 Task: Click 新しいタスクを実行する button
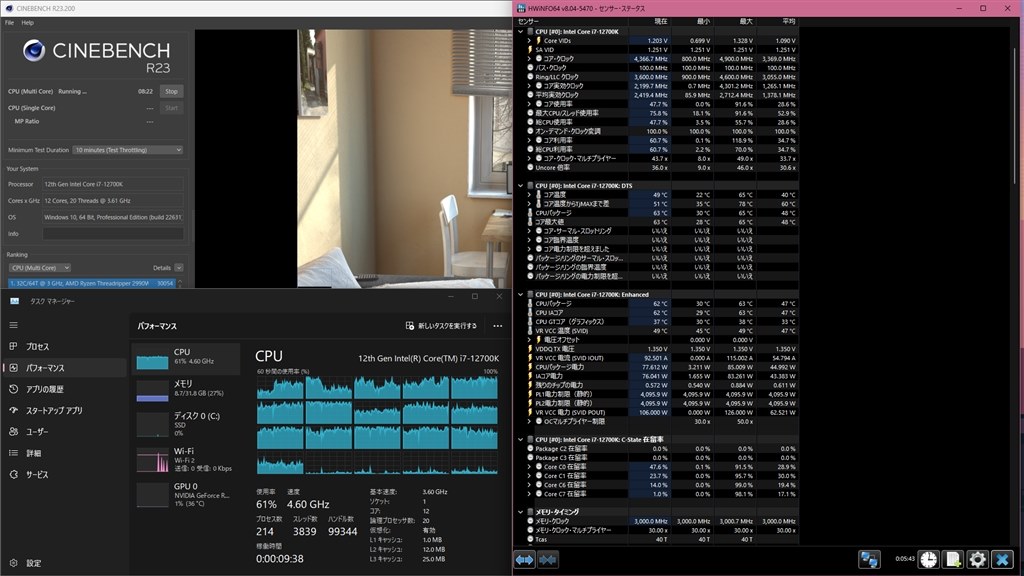point(441,326)
